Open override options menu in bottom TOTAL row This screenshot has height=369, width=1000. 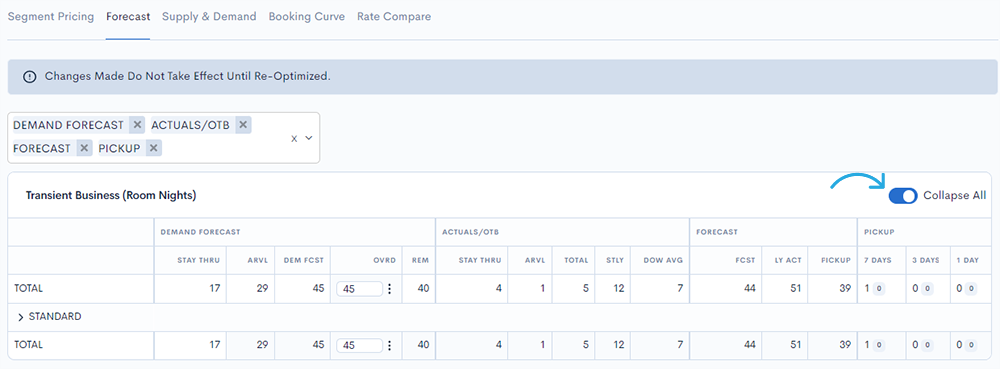[x=390, y=345]
